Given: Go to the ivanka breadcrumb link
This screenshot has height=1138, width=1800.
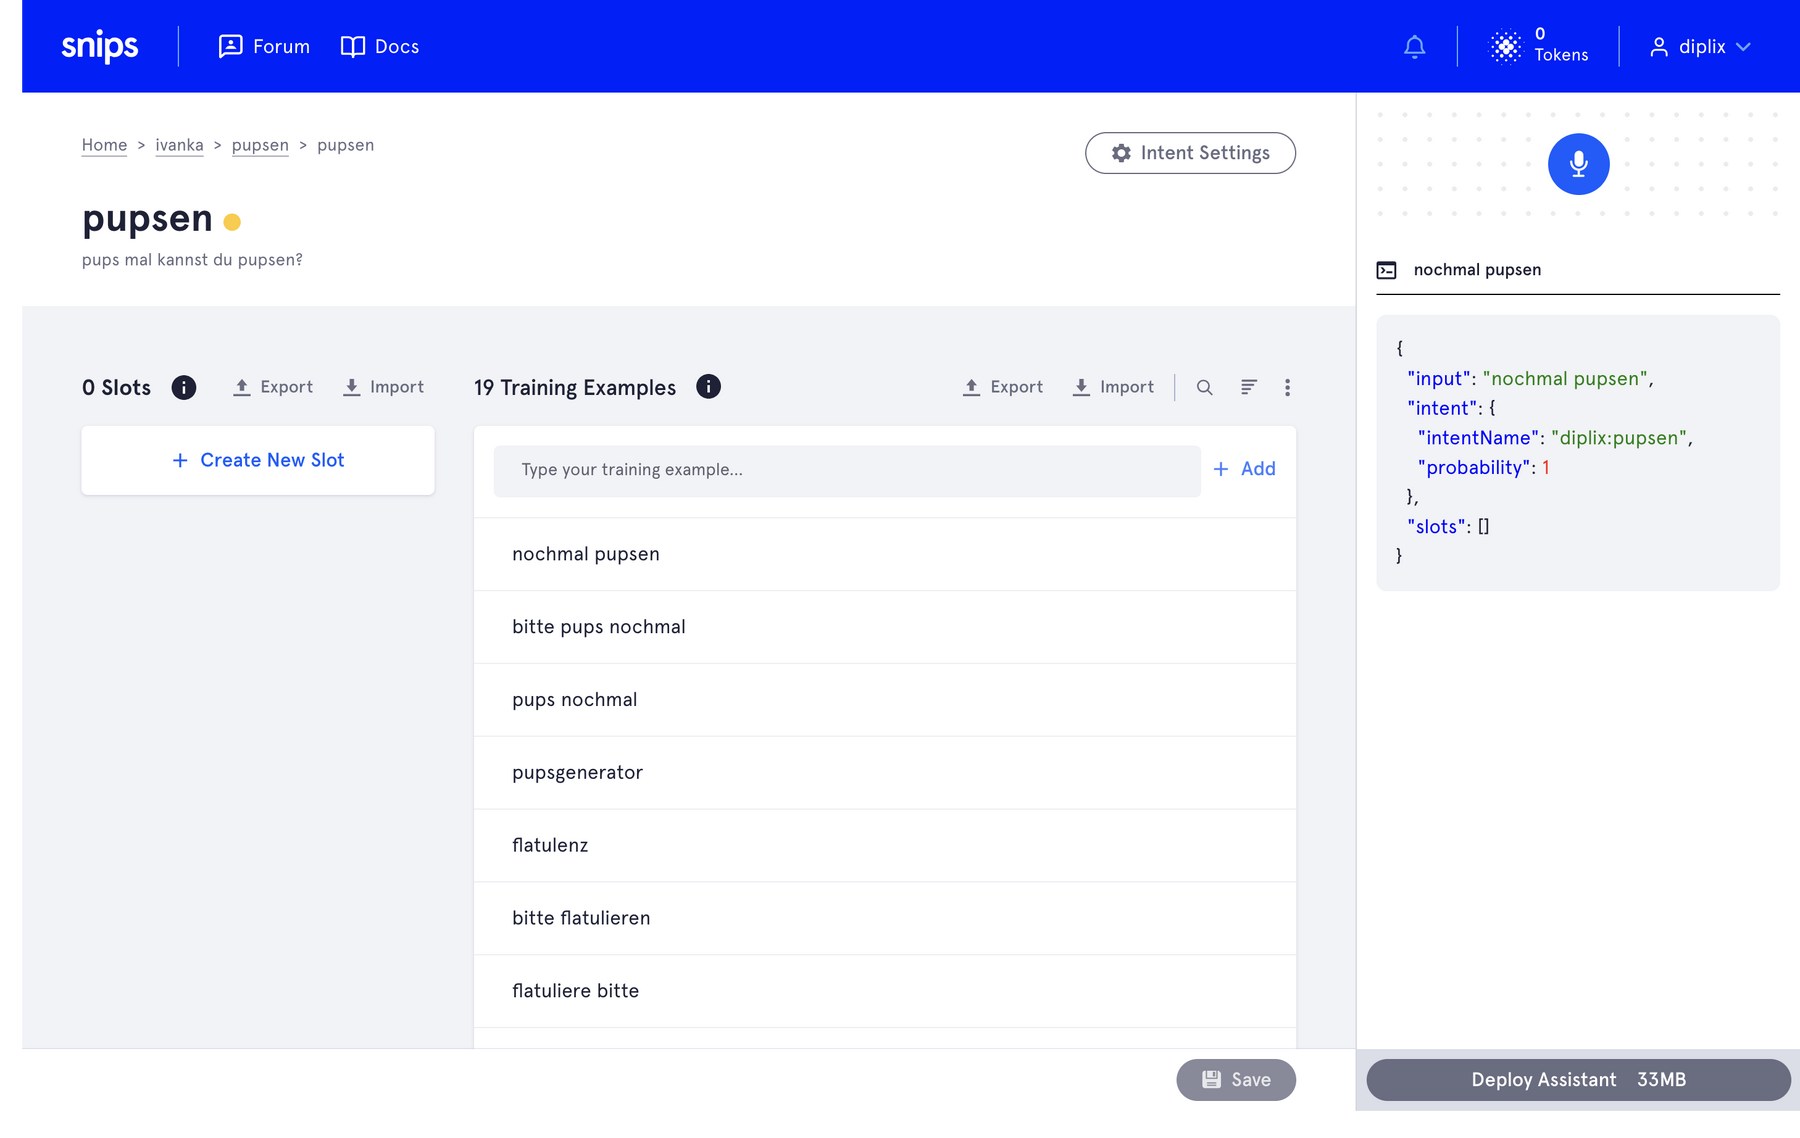Looking at the screenshot, I should pos(179,145).
